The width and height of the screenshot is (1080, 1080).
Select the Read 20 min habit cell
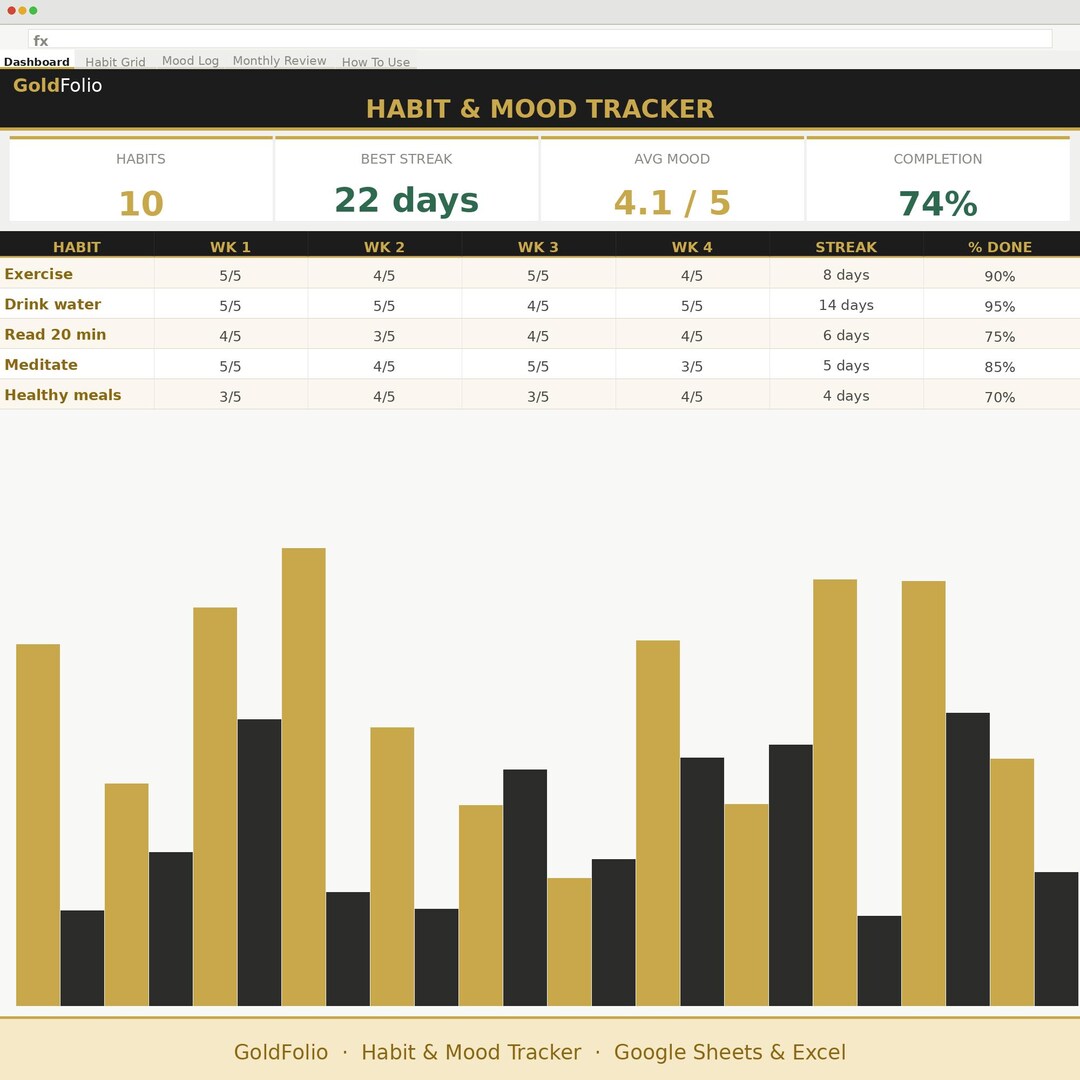[x=76, y=334]
